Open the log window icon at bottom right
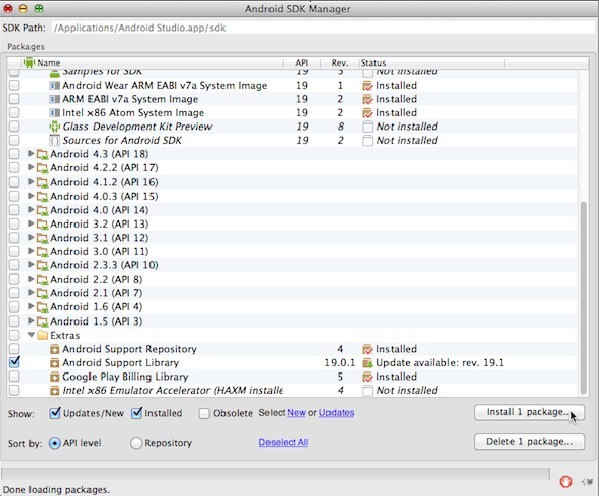599x496 pixels. pos(586,481)
